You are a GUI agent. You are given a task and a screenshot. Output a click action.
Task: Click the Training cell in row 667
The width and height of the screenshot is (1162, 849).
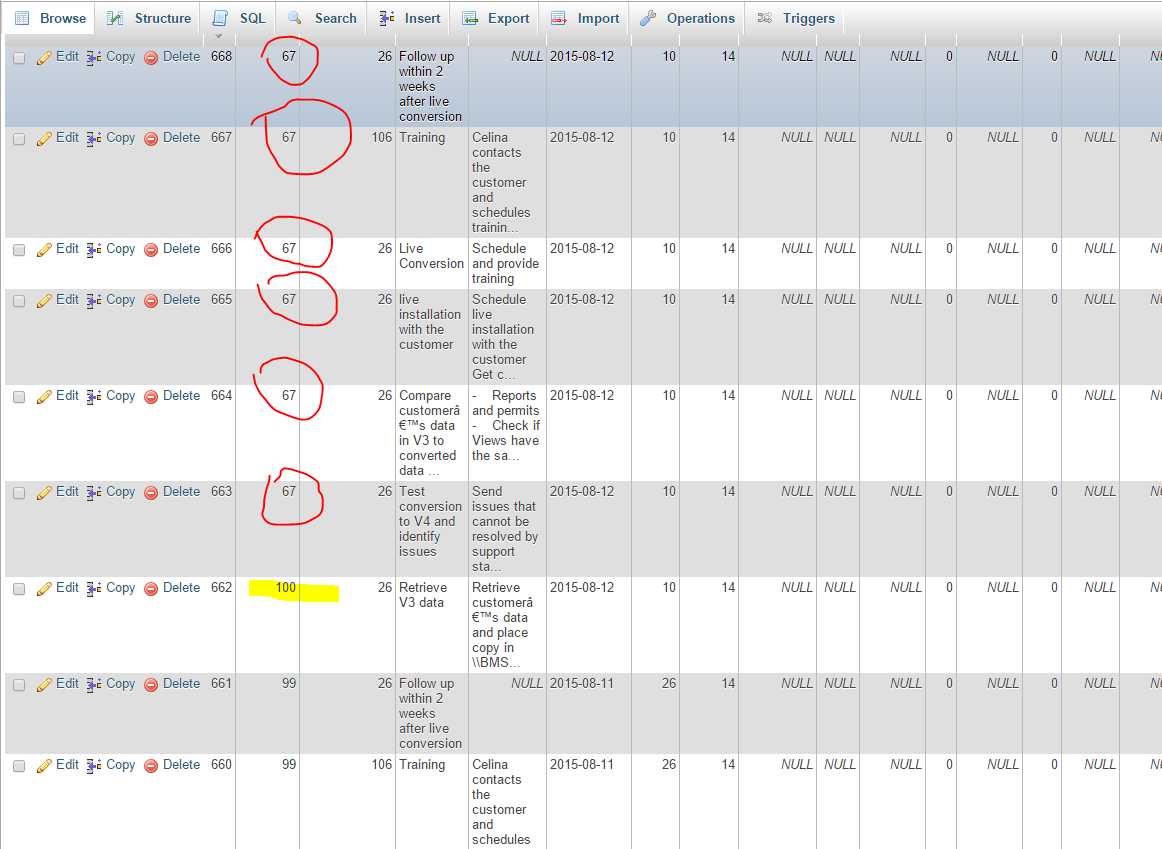coord(422,138)
